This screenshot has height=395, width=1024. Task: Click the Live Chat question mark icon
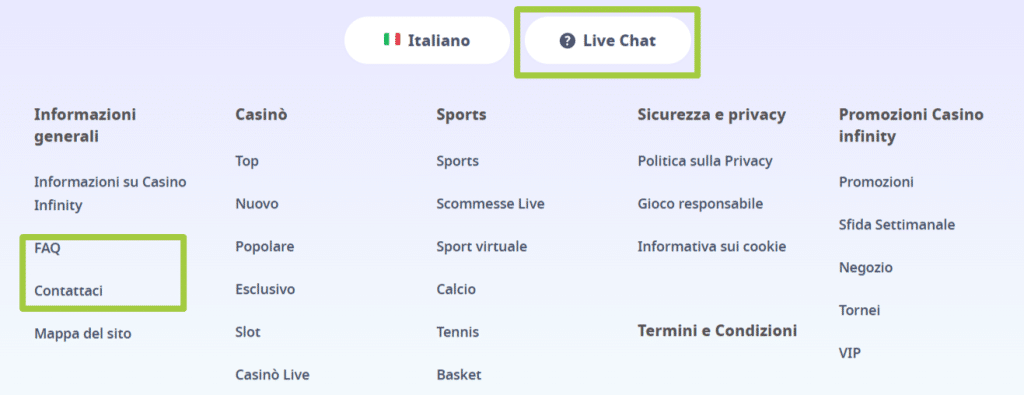click(x=567, y=40)
